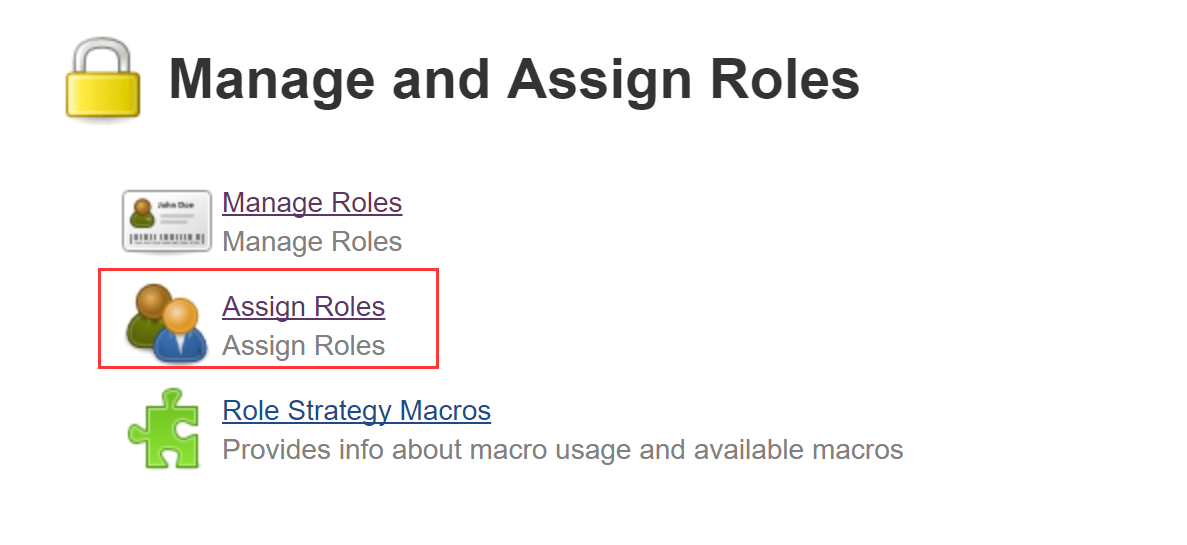The image size is (1187, 545).
Task: Click the "John Doe" name on ID card
Action: point(169,202)
